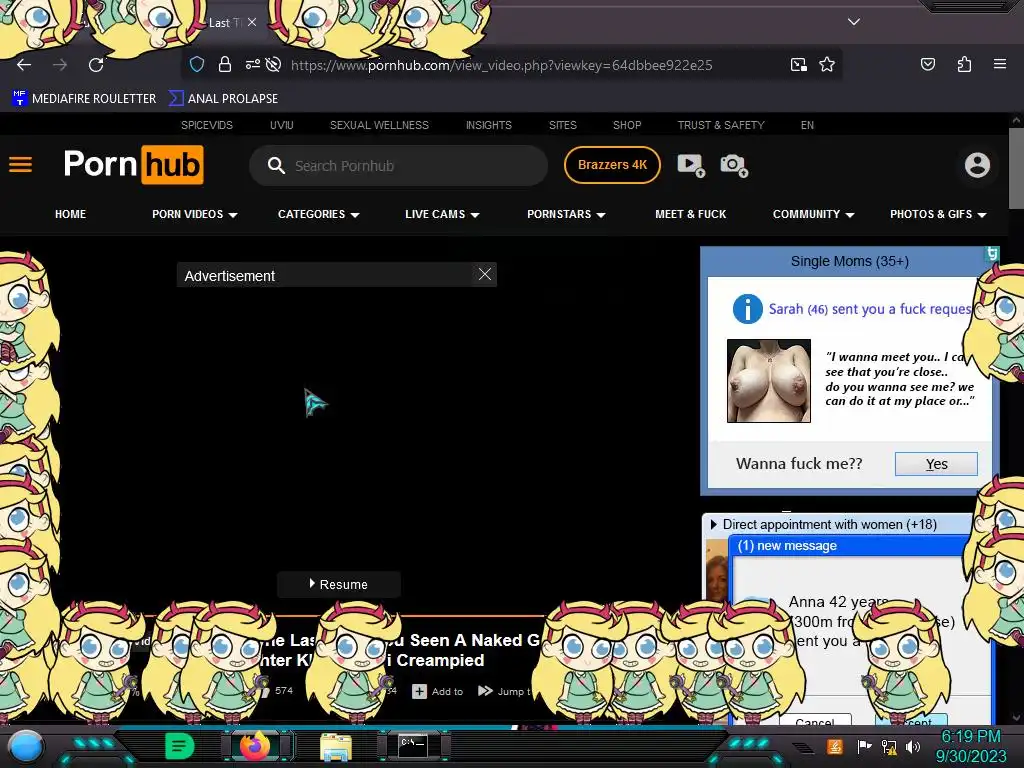Open the SHOP top link

coord(627,125)
